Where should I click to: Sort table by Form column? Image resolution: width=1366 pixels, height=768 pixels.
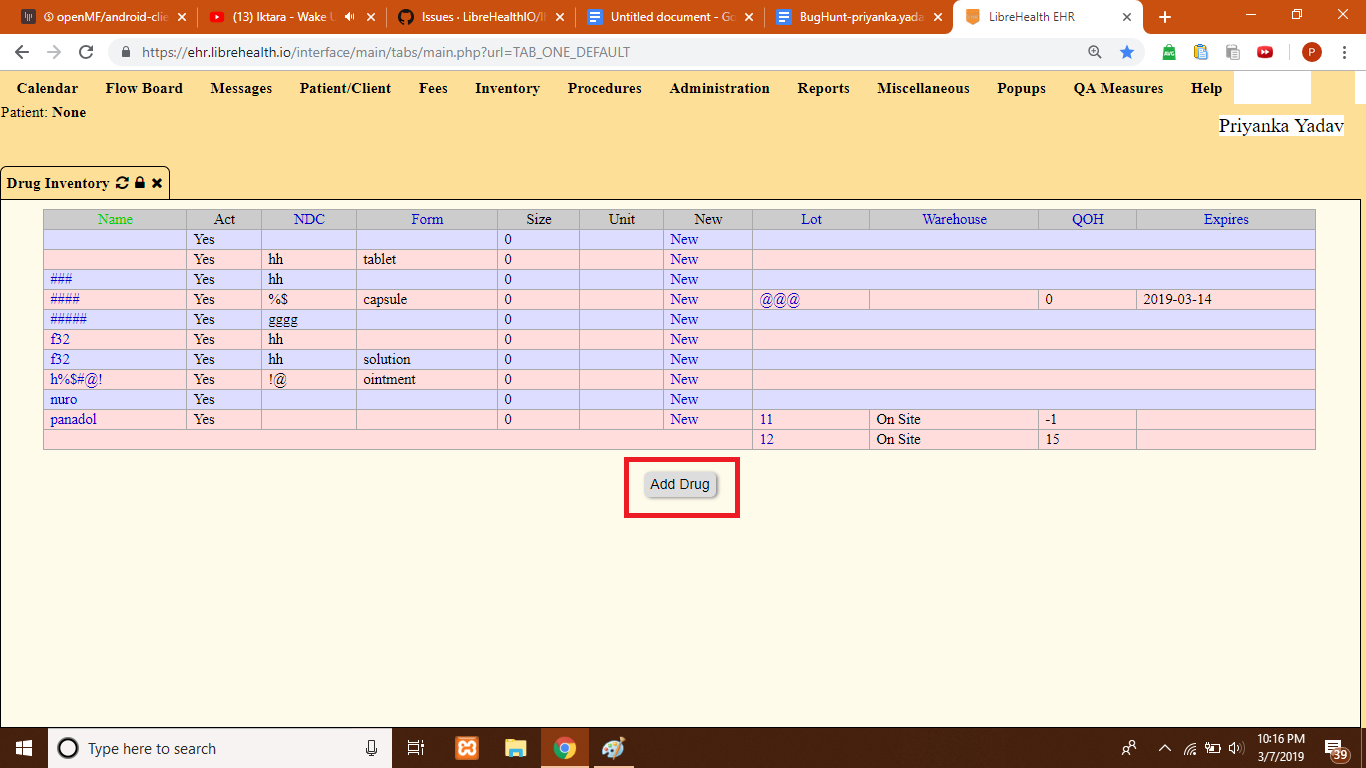tap(427, 219)
